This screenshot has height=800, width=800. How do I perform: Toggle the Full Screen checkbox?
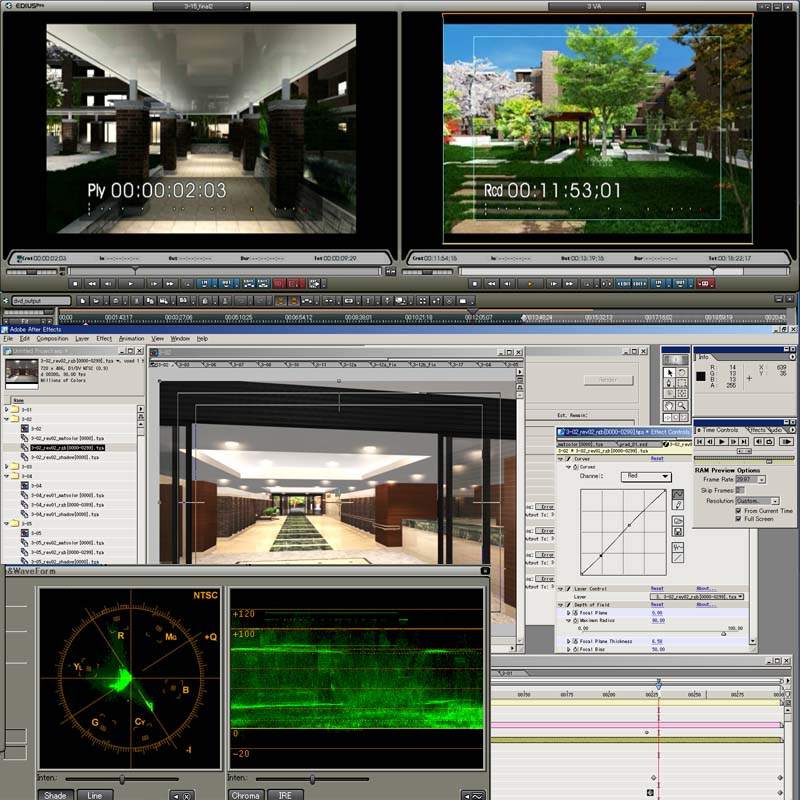(738, 519)
